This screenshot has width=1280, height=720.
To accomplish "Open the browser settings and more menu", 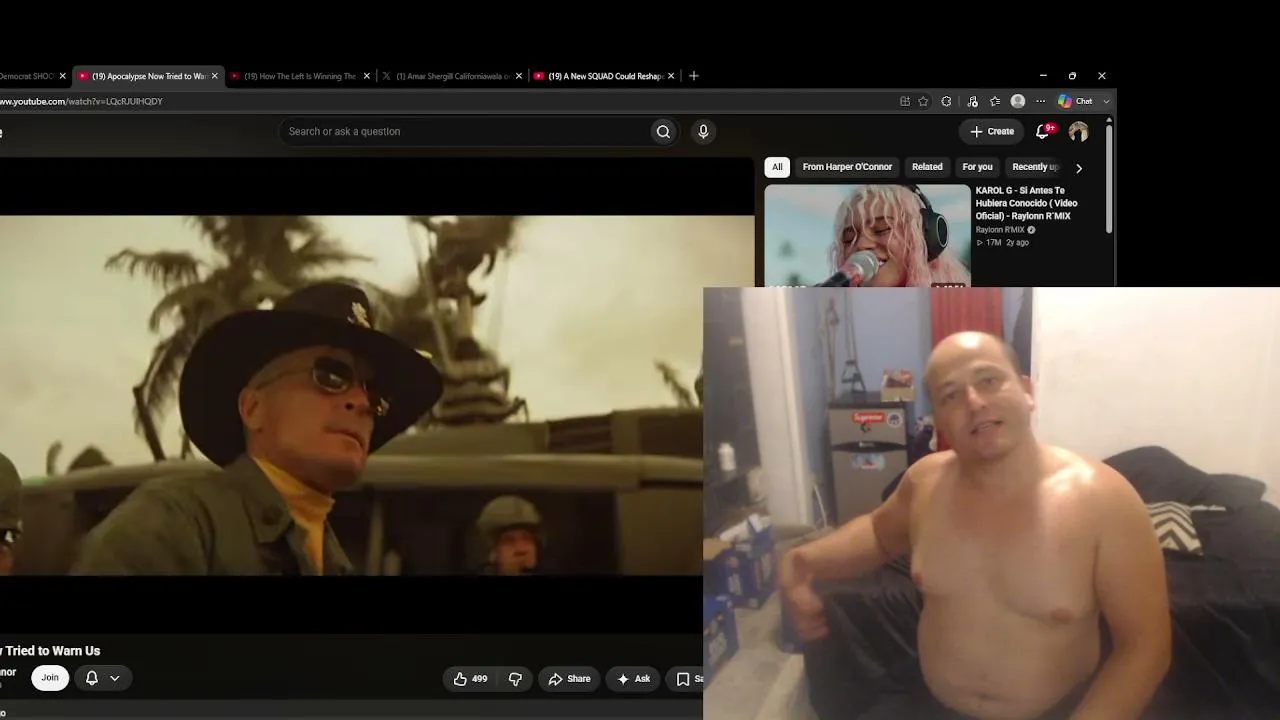I will point(1040,101).
